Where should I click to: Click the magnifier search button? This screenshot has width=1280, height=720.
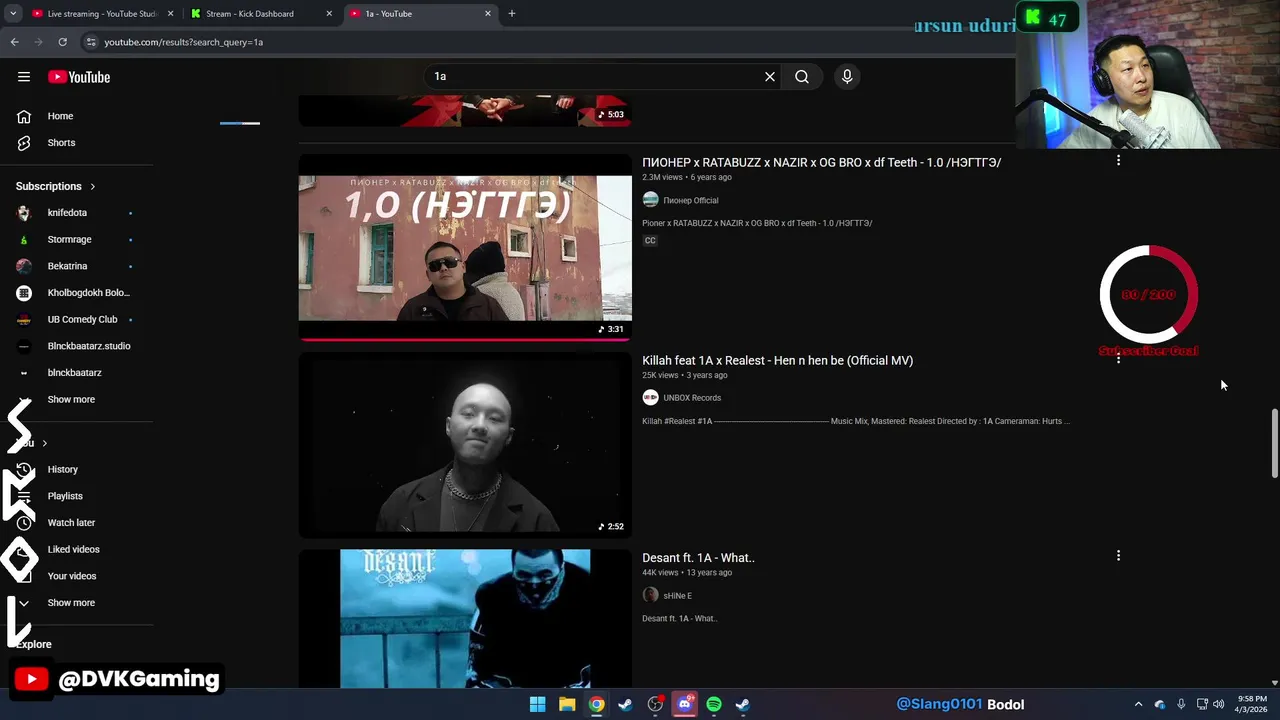(x=802, y=76)
